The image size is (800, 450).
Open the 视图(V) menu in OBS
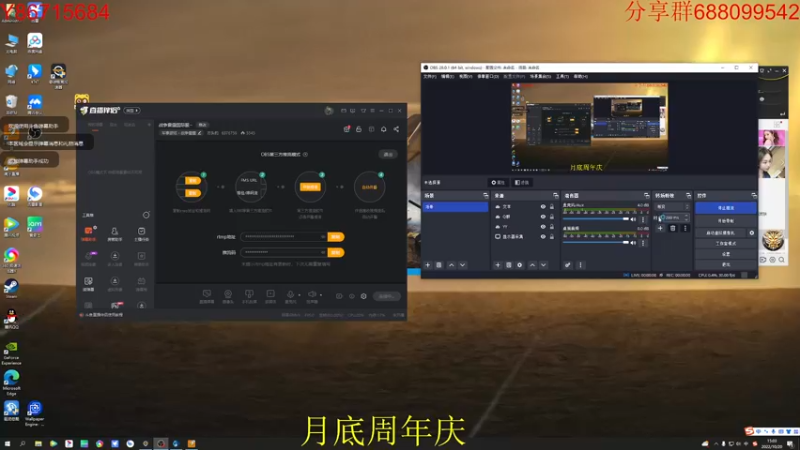(x=465, y=77)
